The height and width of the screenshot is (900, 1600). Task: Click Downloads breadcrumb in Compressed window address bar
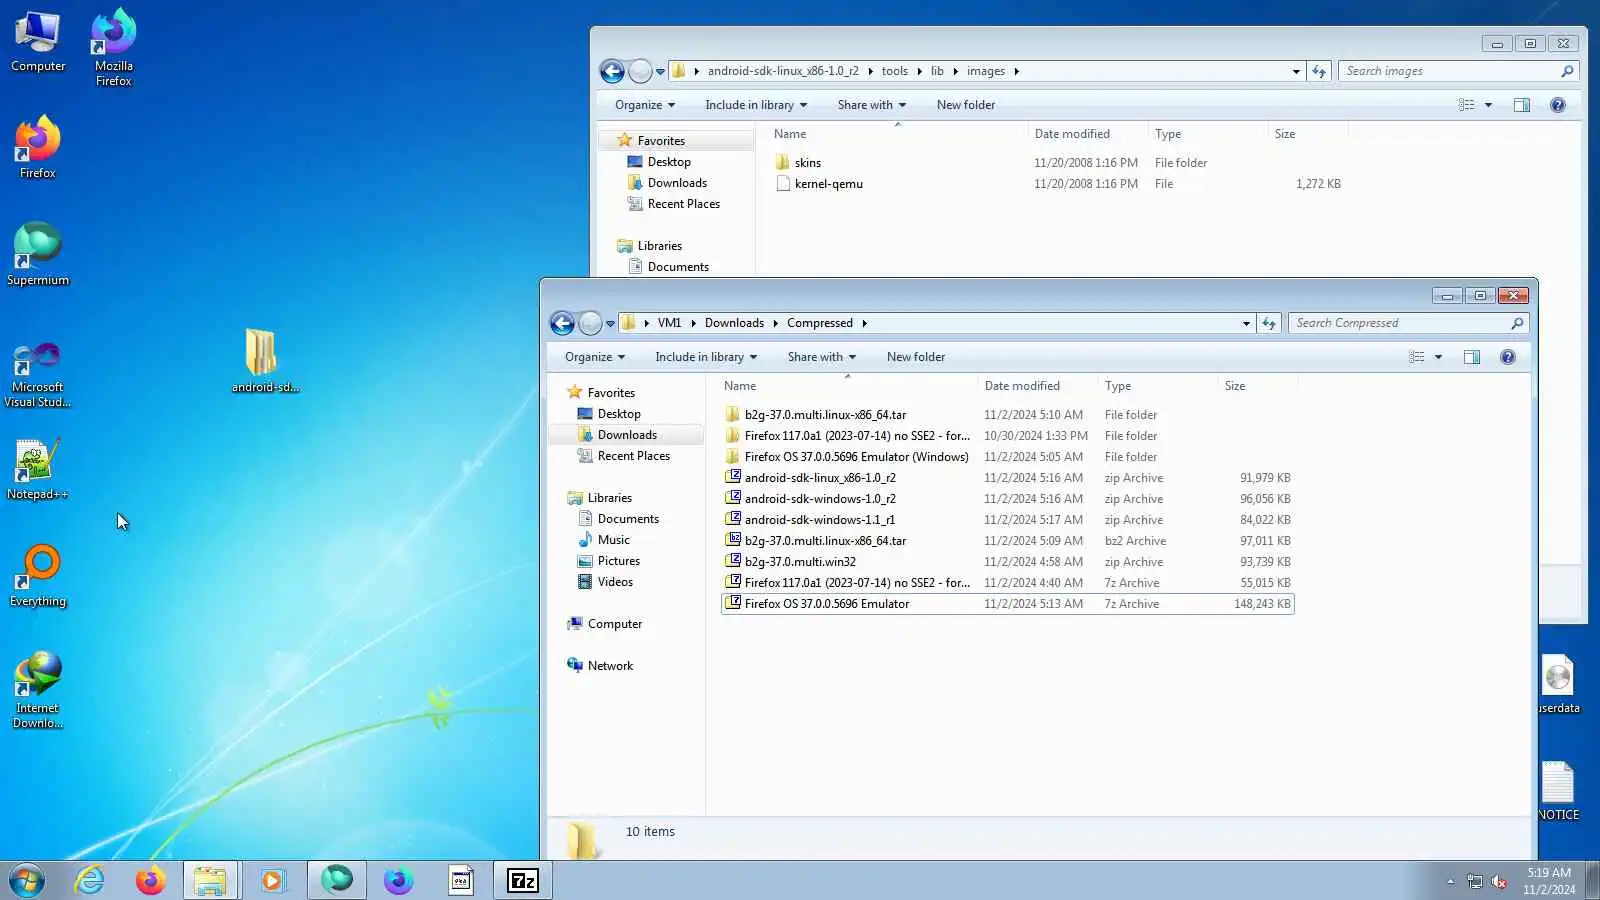coord(734,323)
